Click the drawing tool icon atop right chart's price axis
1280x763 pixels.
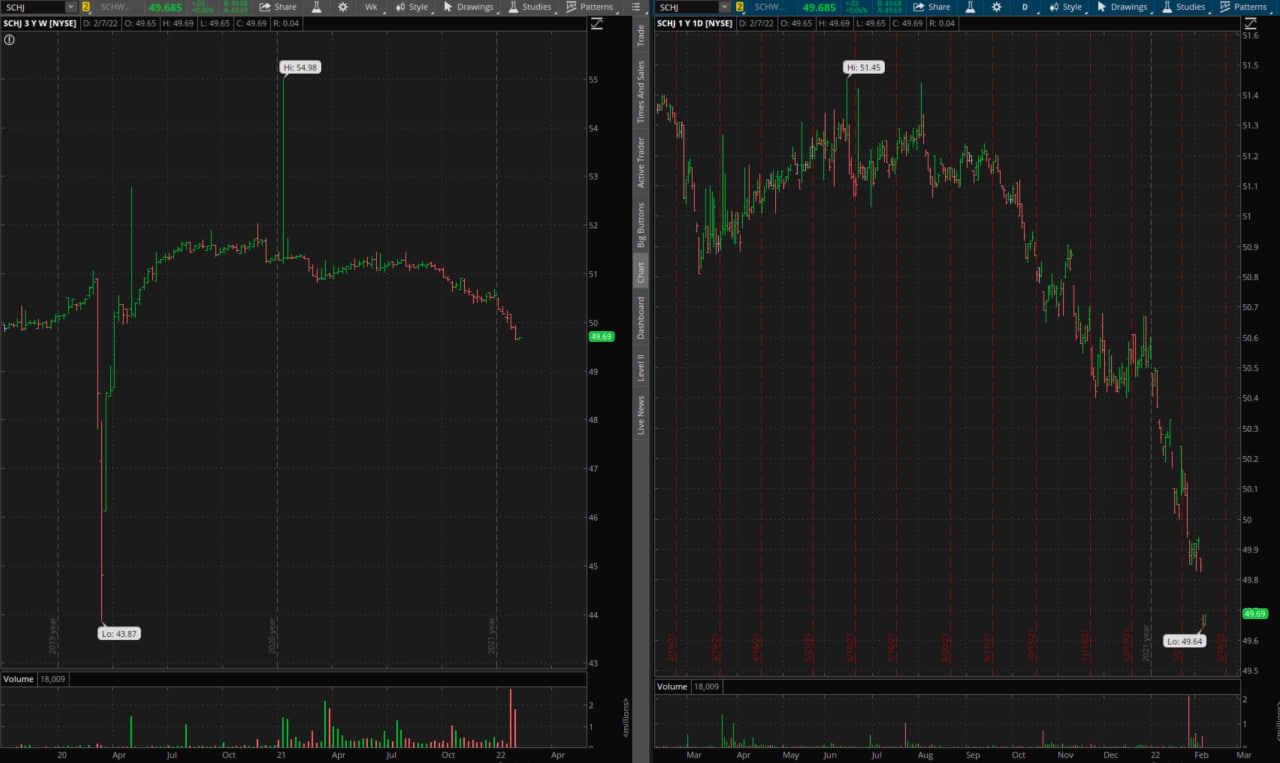pyautogui.click(x=1250, y=23)
